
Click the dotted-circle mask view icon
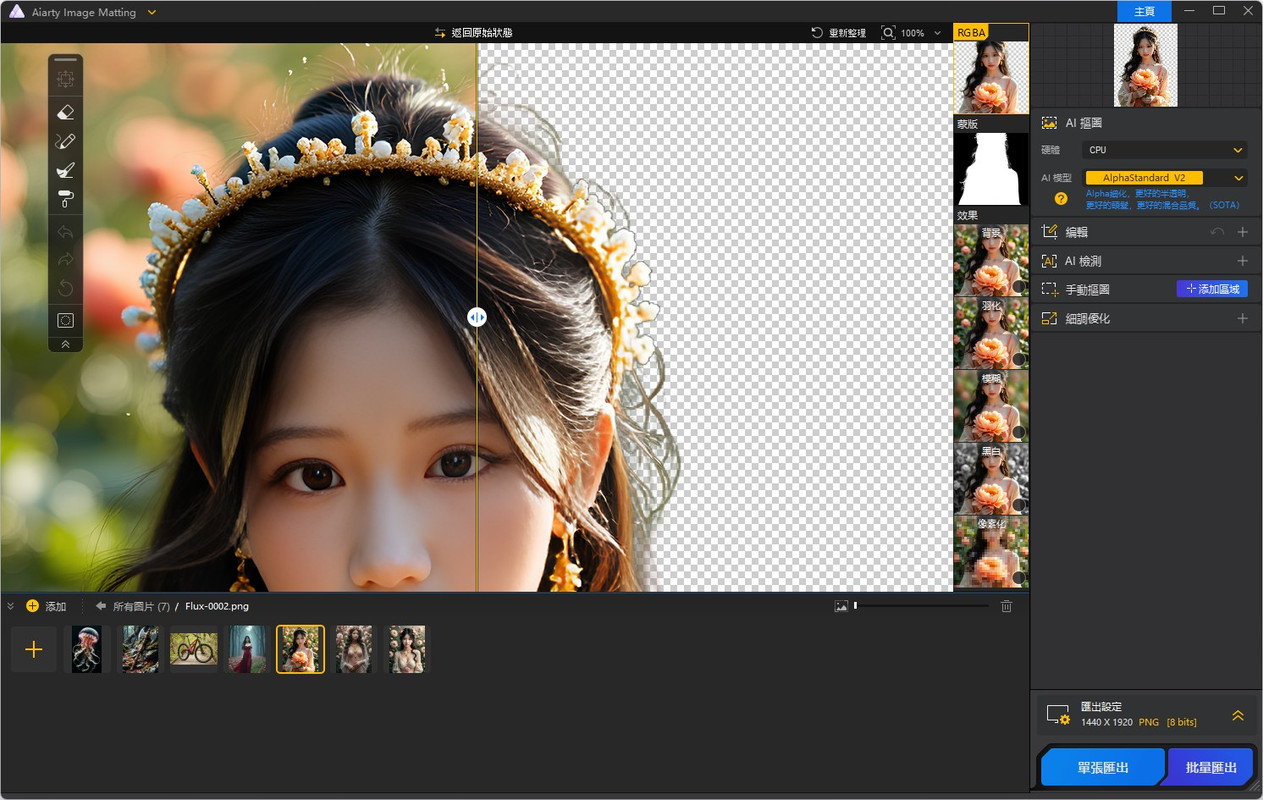65,321
